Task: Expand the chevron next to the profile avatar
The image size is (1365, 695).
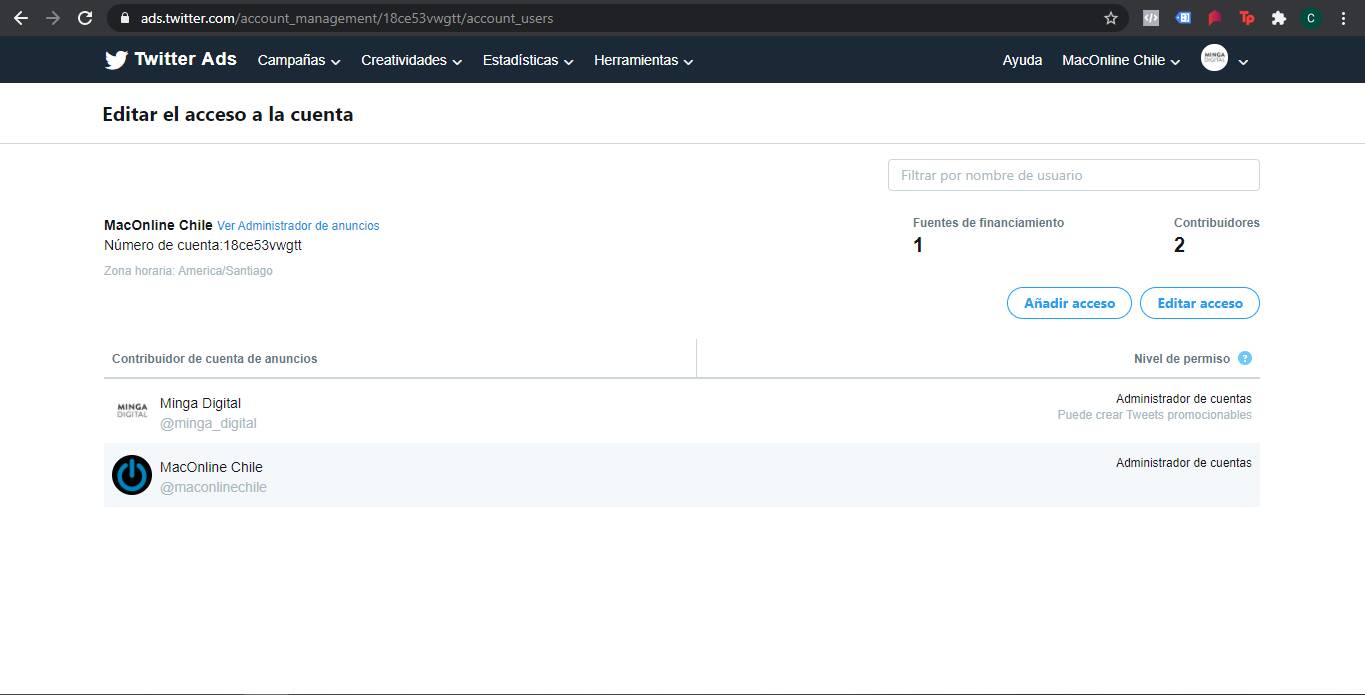Action: click(x=1243, y=61)
